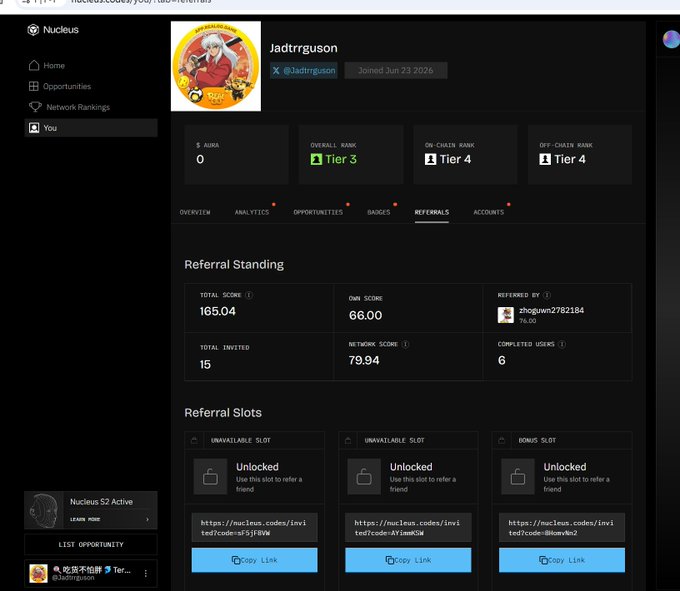Open the @Jadtrrguson X profile link
The width and height of the screenshot is (680, 591).
(x=304, y=70)
